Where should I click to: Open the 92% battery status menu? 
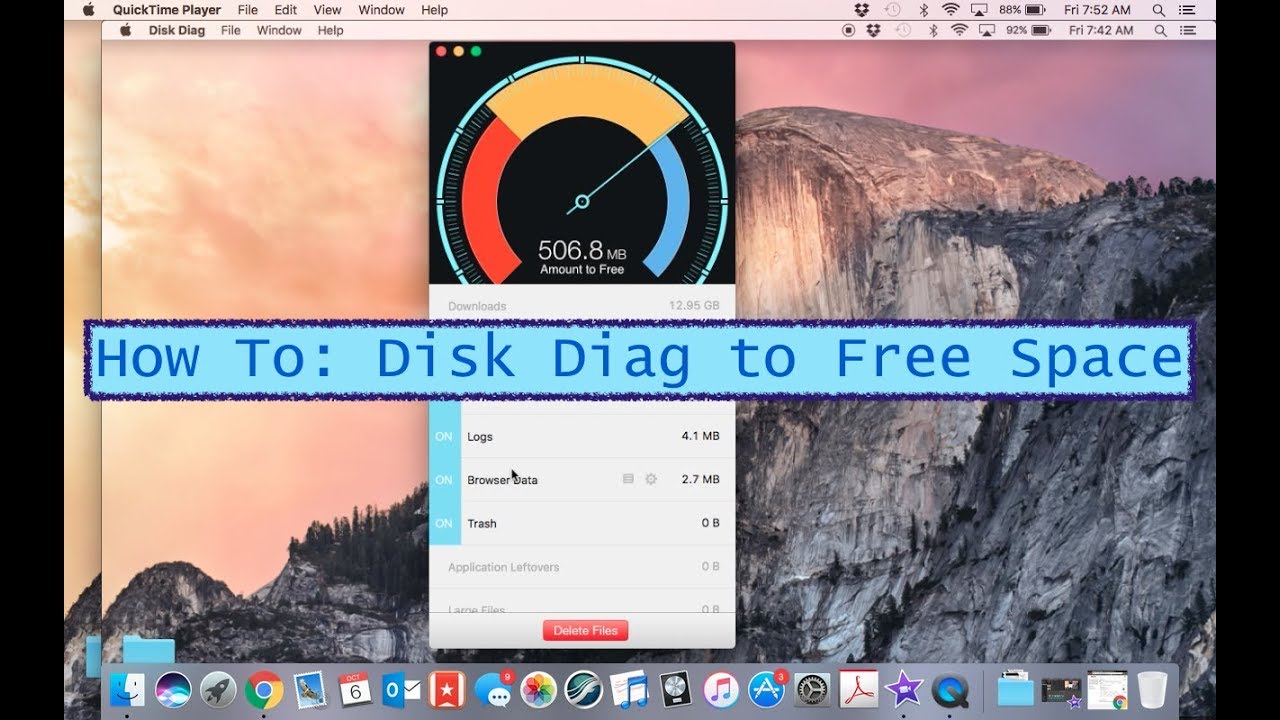point(1028,30)
